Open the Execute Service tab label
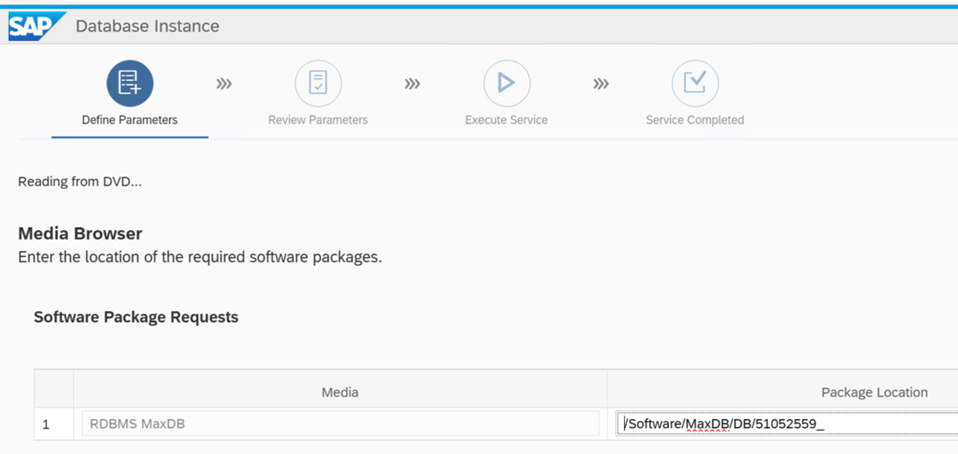Screen dimensions: 958x454 click(x=506, y=120)
